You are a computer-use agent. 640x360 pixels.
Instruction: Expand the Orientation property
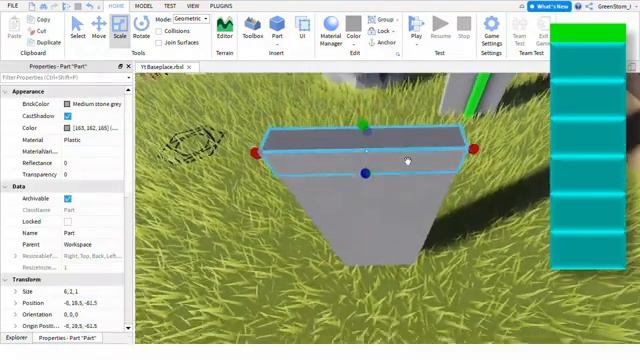pos(15,315)
